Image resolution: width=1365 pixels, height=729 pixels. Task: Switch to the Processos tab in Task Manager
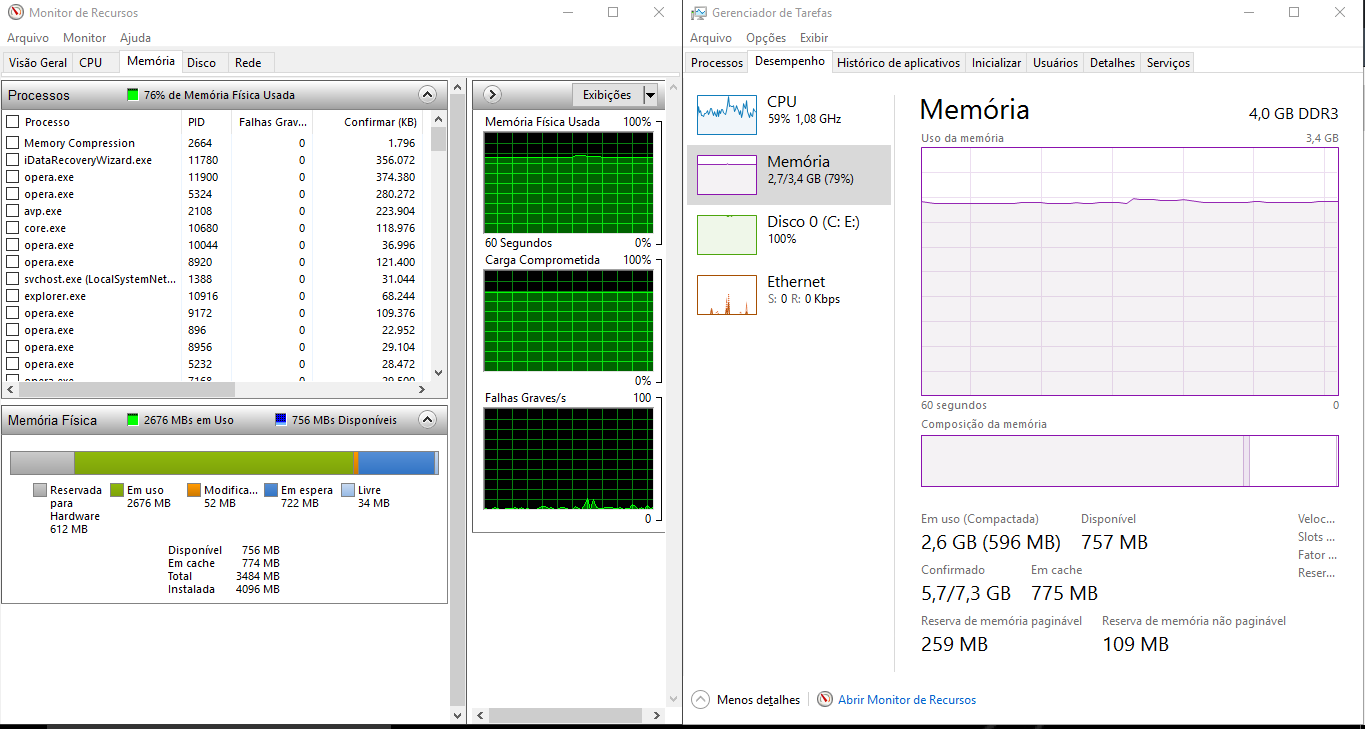coord(717,63)
